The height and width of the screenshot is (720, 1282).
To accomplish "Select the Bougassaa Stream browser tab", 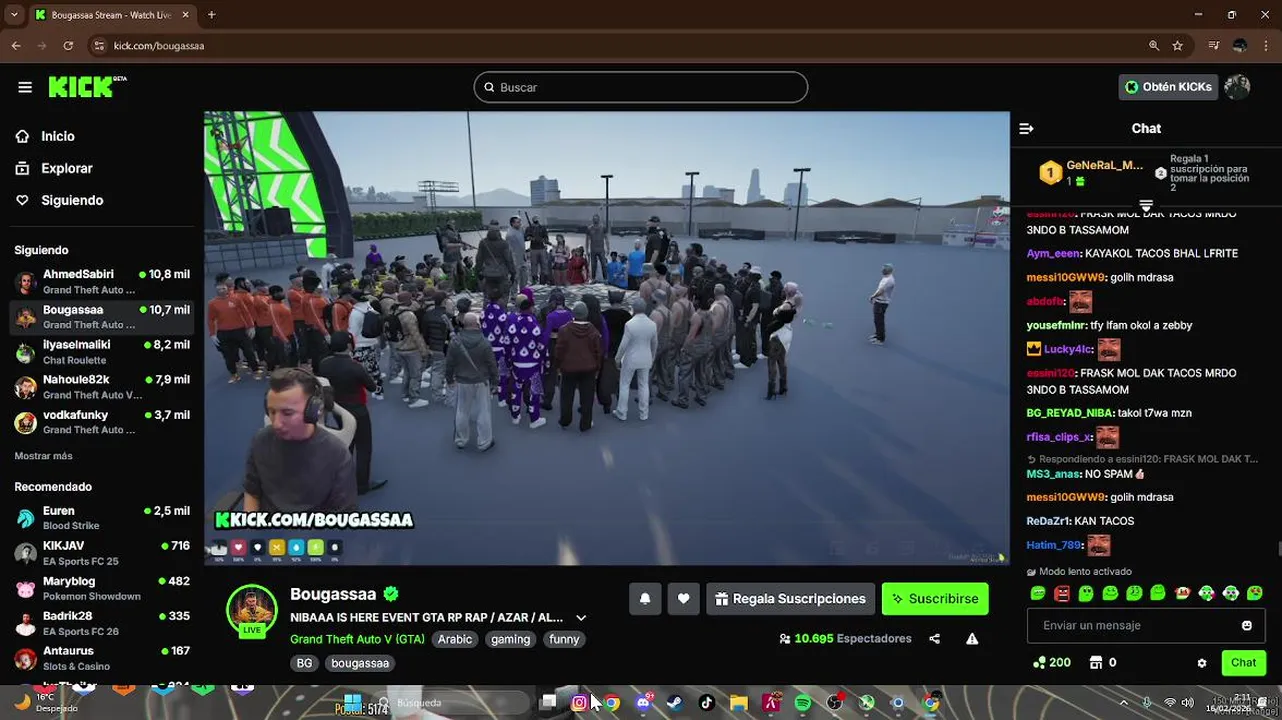I will coord(112,15).
